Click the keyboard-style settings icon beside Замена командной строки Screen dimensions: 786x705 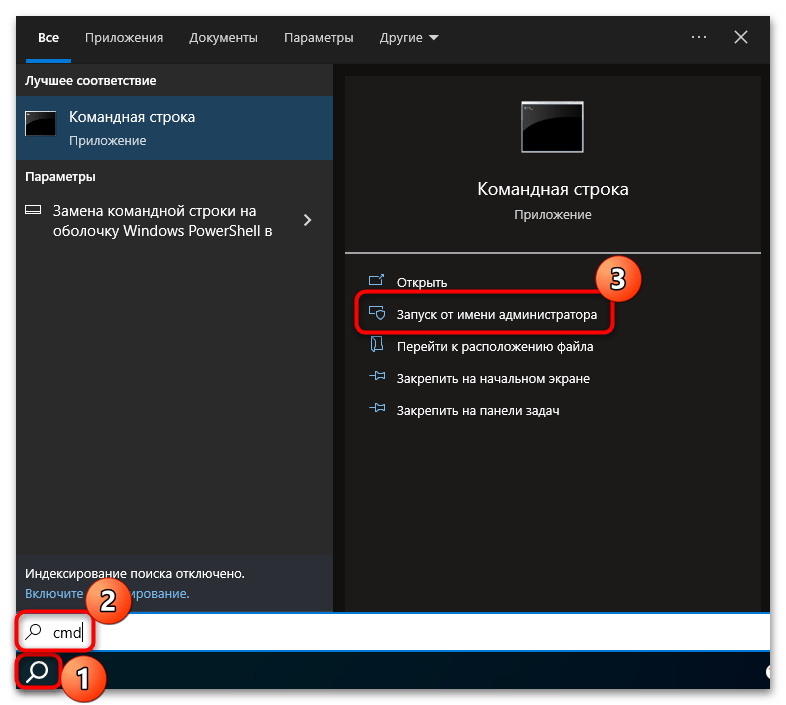(33, 210)
